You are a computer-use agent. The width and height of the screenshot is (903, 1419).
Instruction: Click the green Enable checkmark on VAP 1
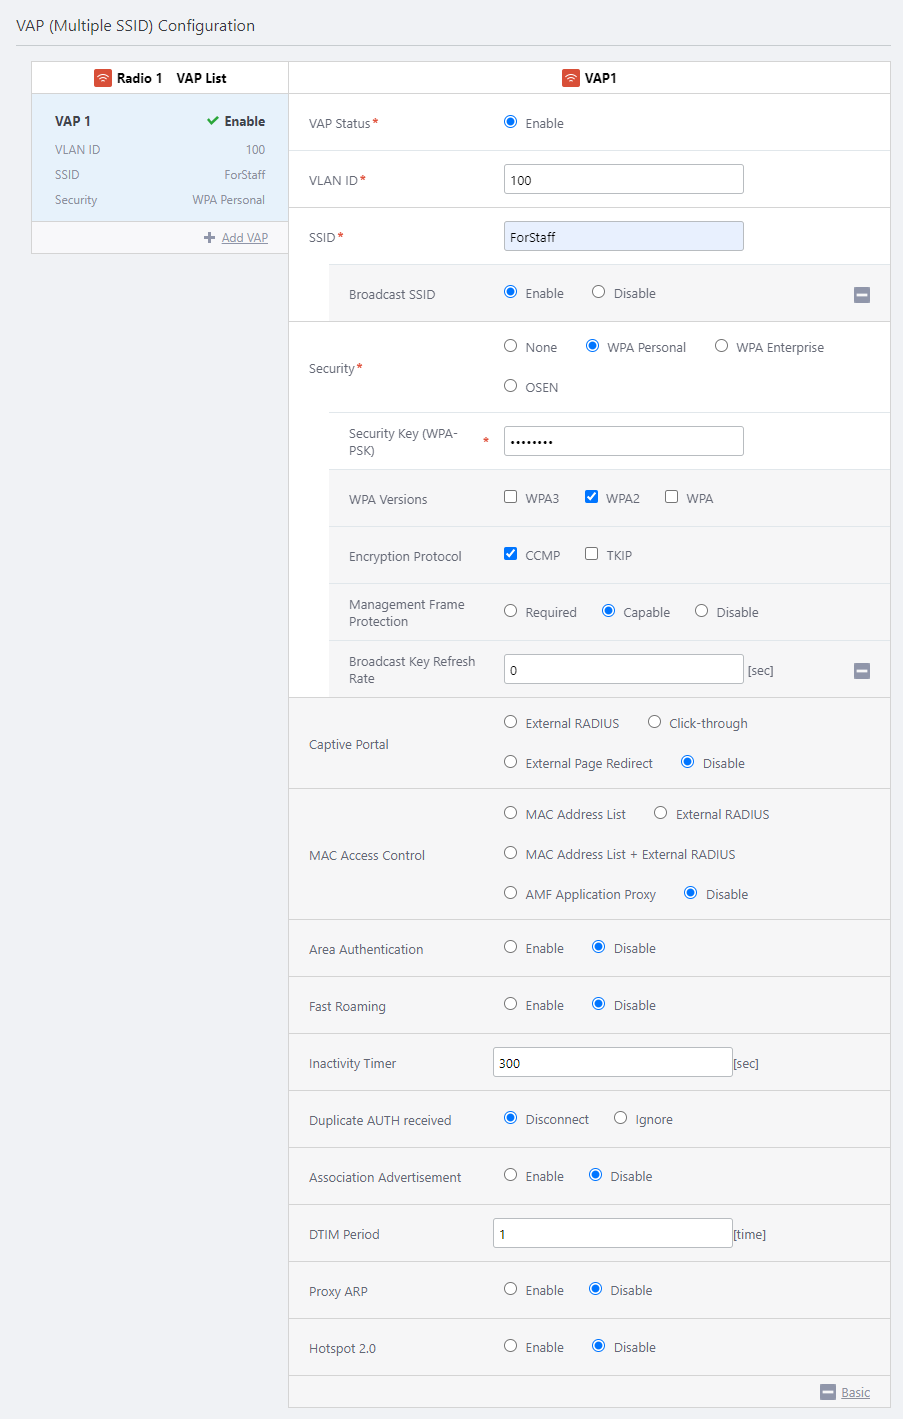click(213, 121)
